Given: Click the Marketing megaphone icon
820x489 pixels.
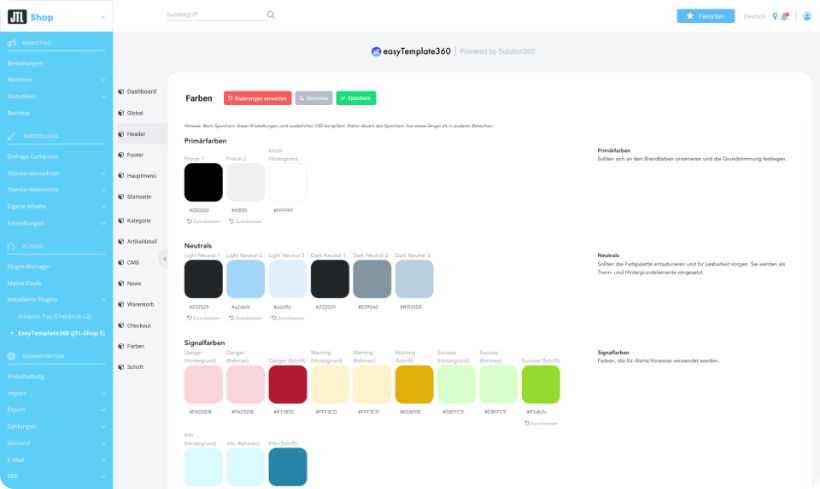Looking at the screenshot, I should coord(12,43).
